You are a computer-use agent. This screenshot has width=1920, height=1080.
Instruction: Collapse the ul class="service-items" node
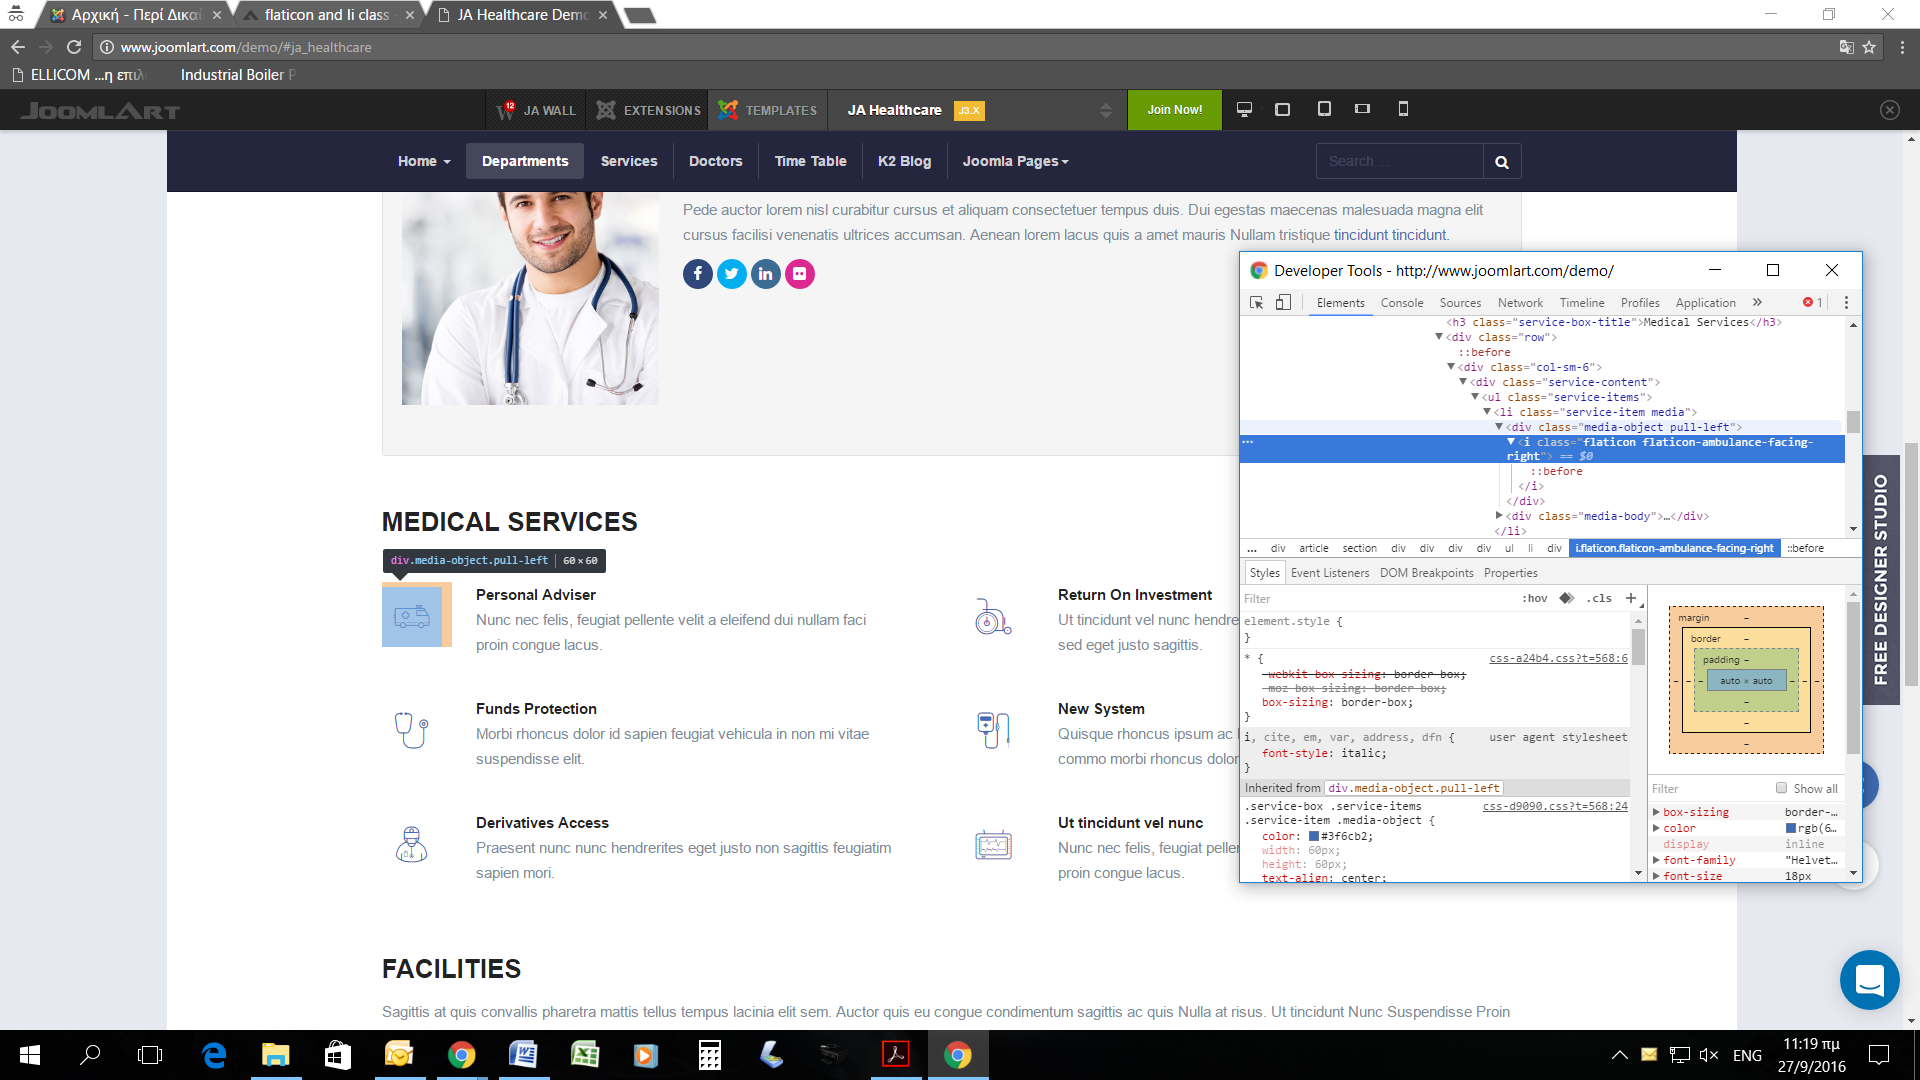click(x=1475, y=397)
